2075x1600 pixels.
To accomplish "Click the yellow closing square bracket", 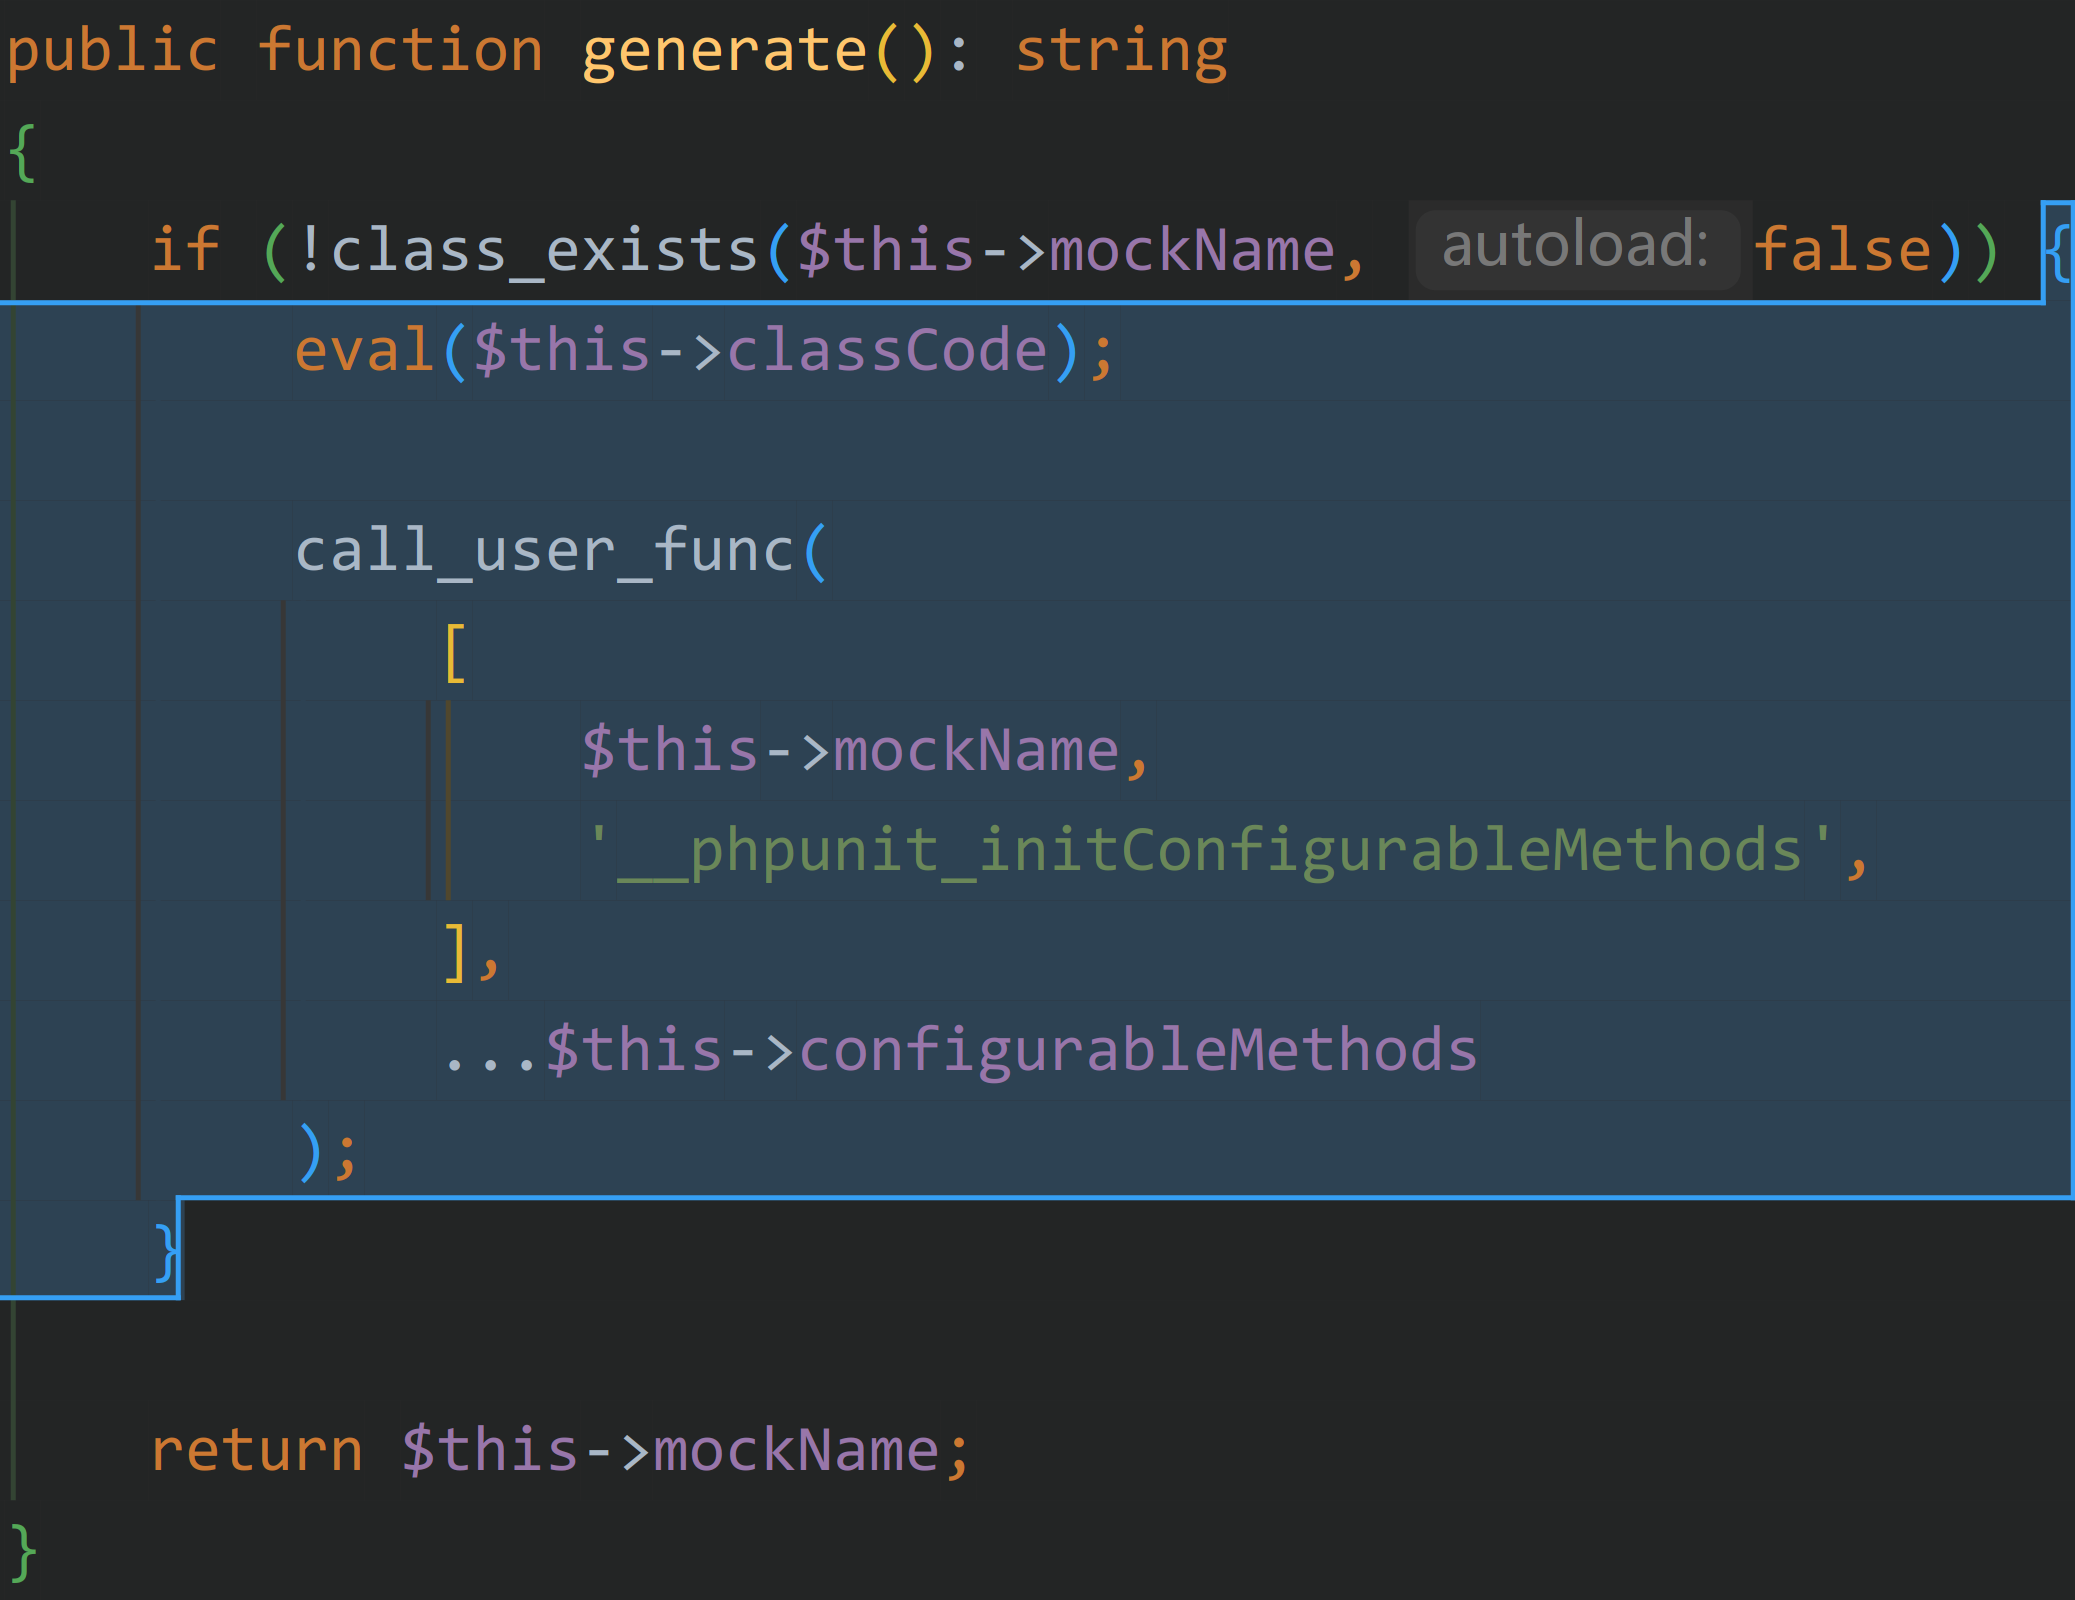I will [x=455, y=951].
